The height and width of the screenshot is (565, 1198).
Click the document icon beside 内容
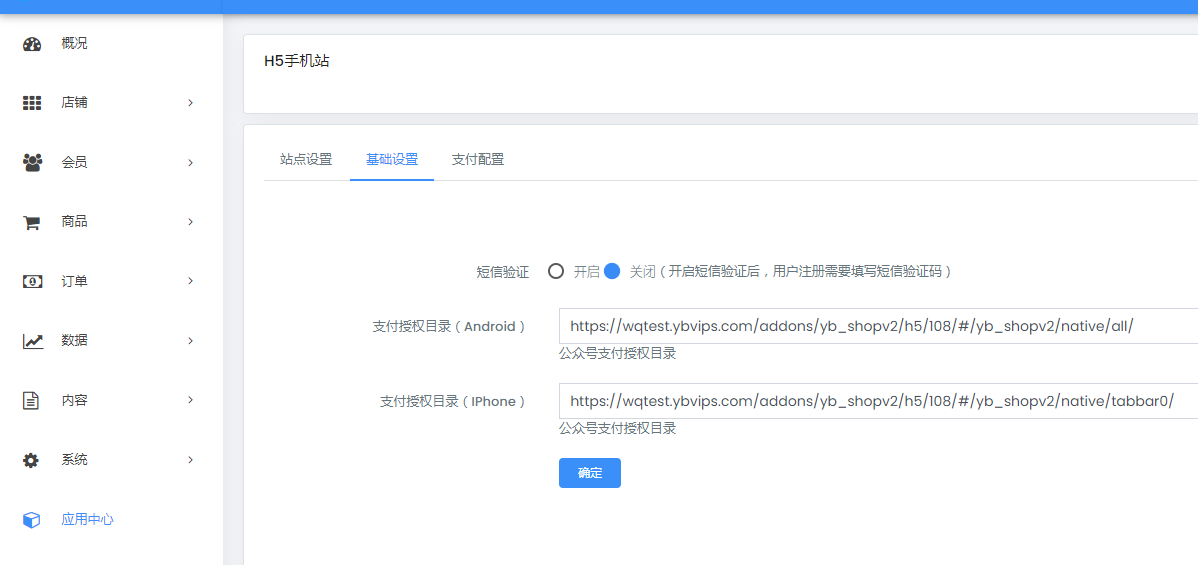click(32, 400)
